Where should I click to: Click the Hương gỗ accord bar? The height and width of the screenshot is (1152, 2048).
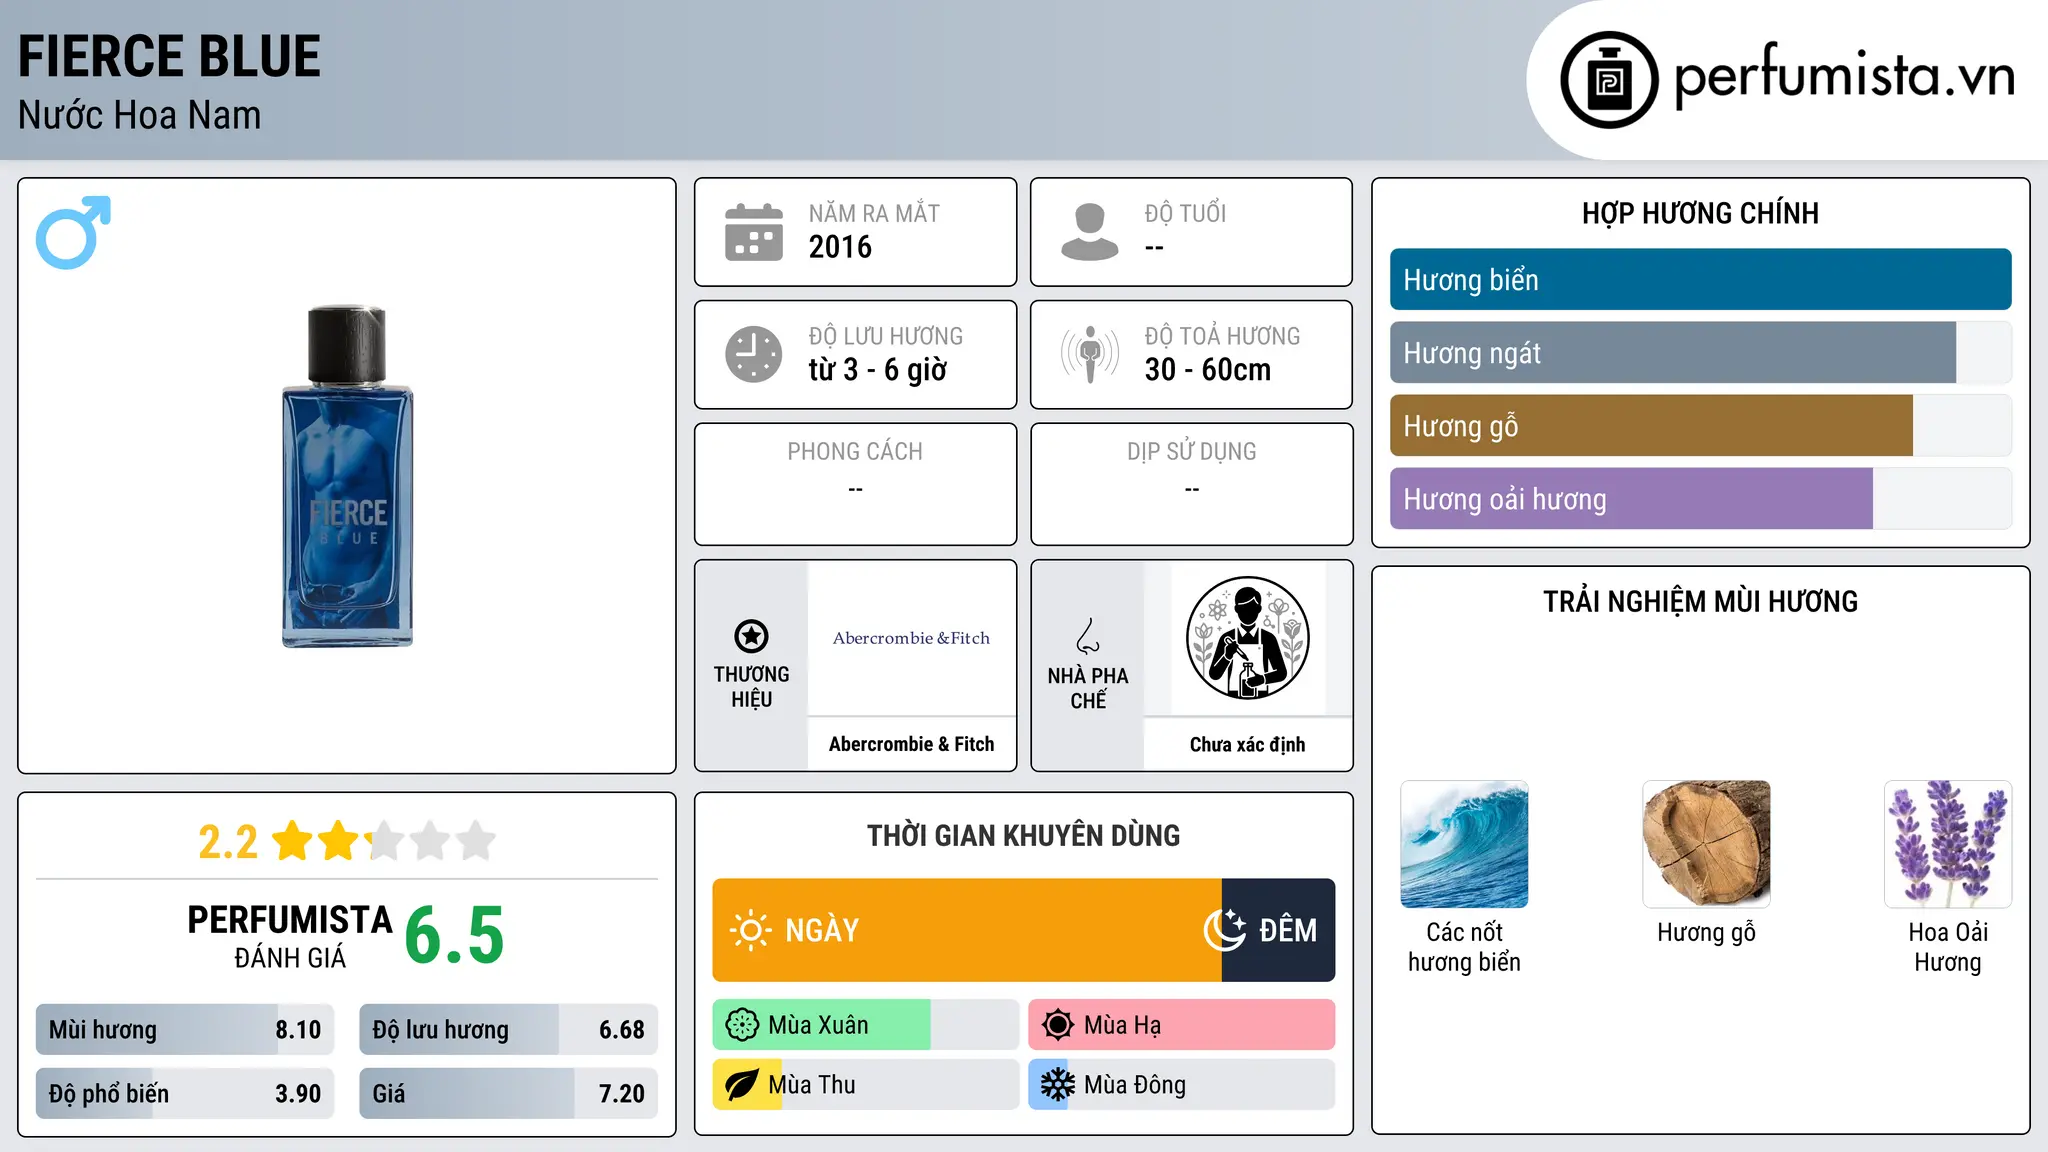pyautogui.click(x=1700, y=426)
